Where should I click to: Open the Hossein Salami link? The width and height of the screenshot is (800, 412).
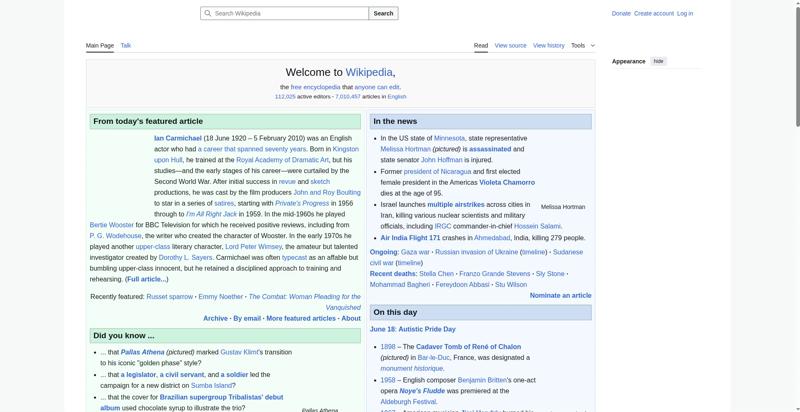537,226
